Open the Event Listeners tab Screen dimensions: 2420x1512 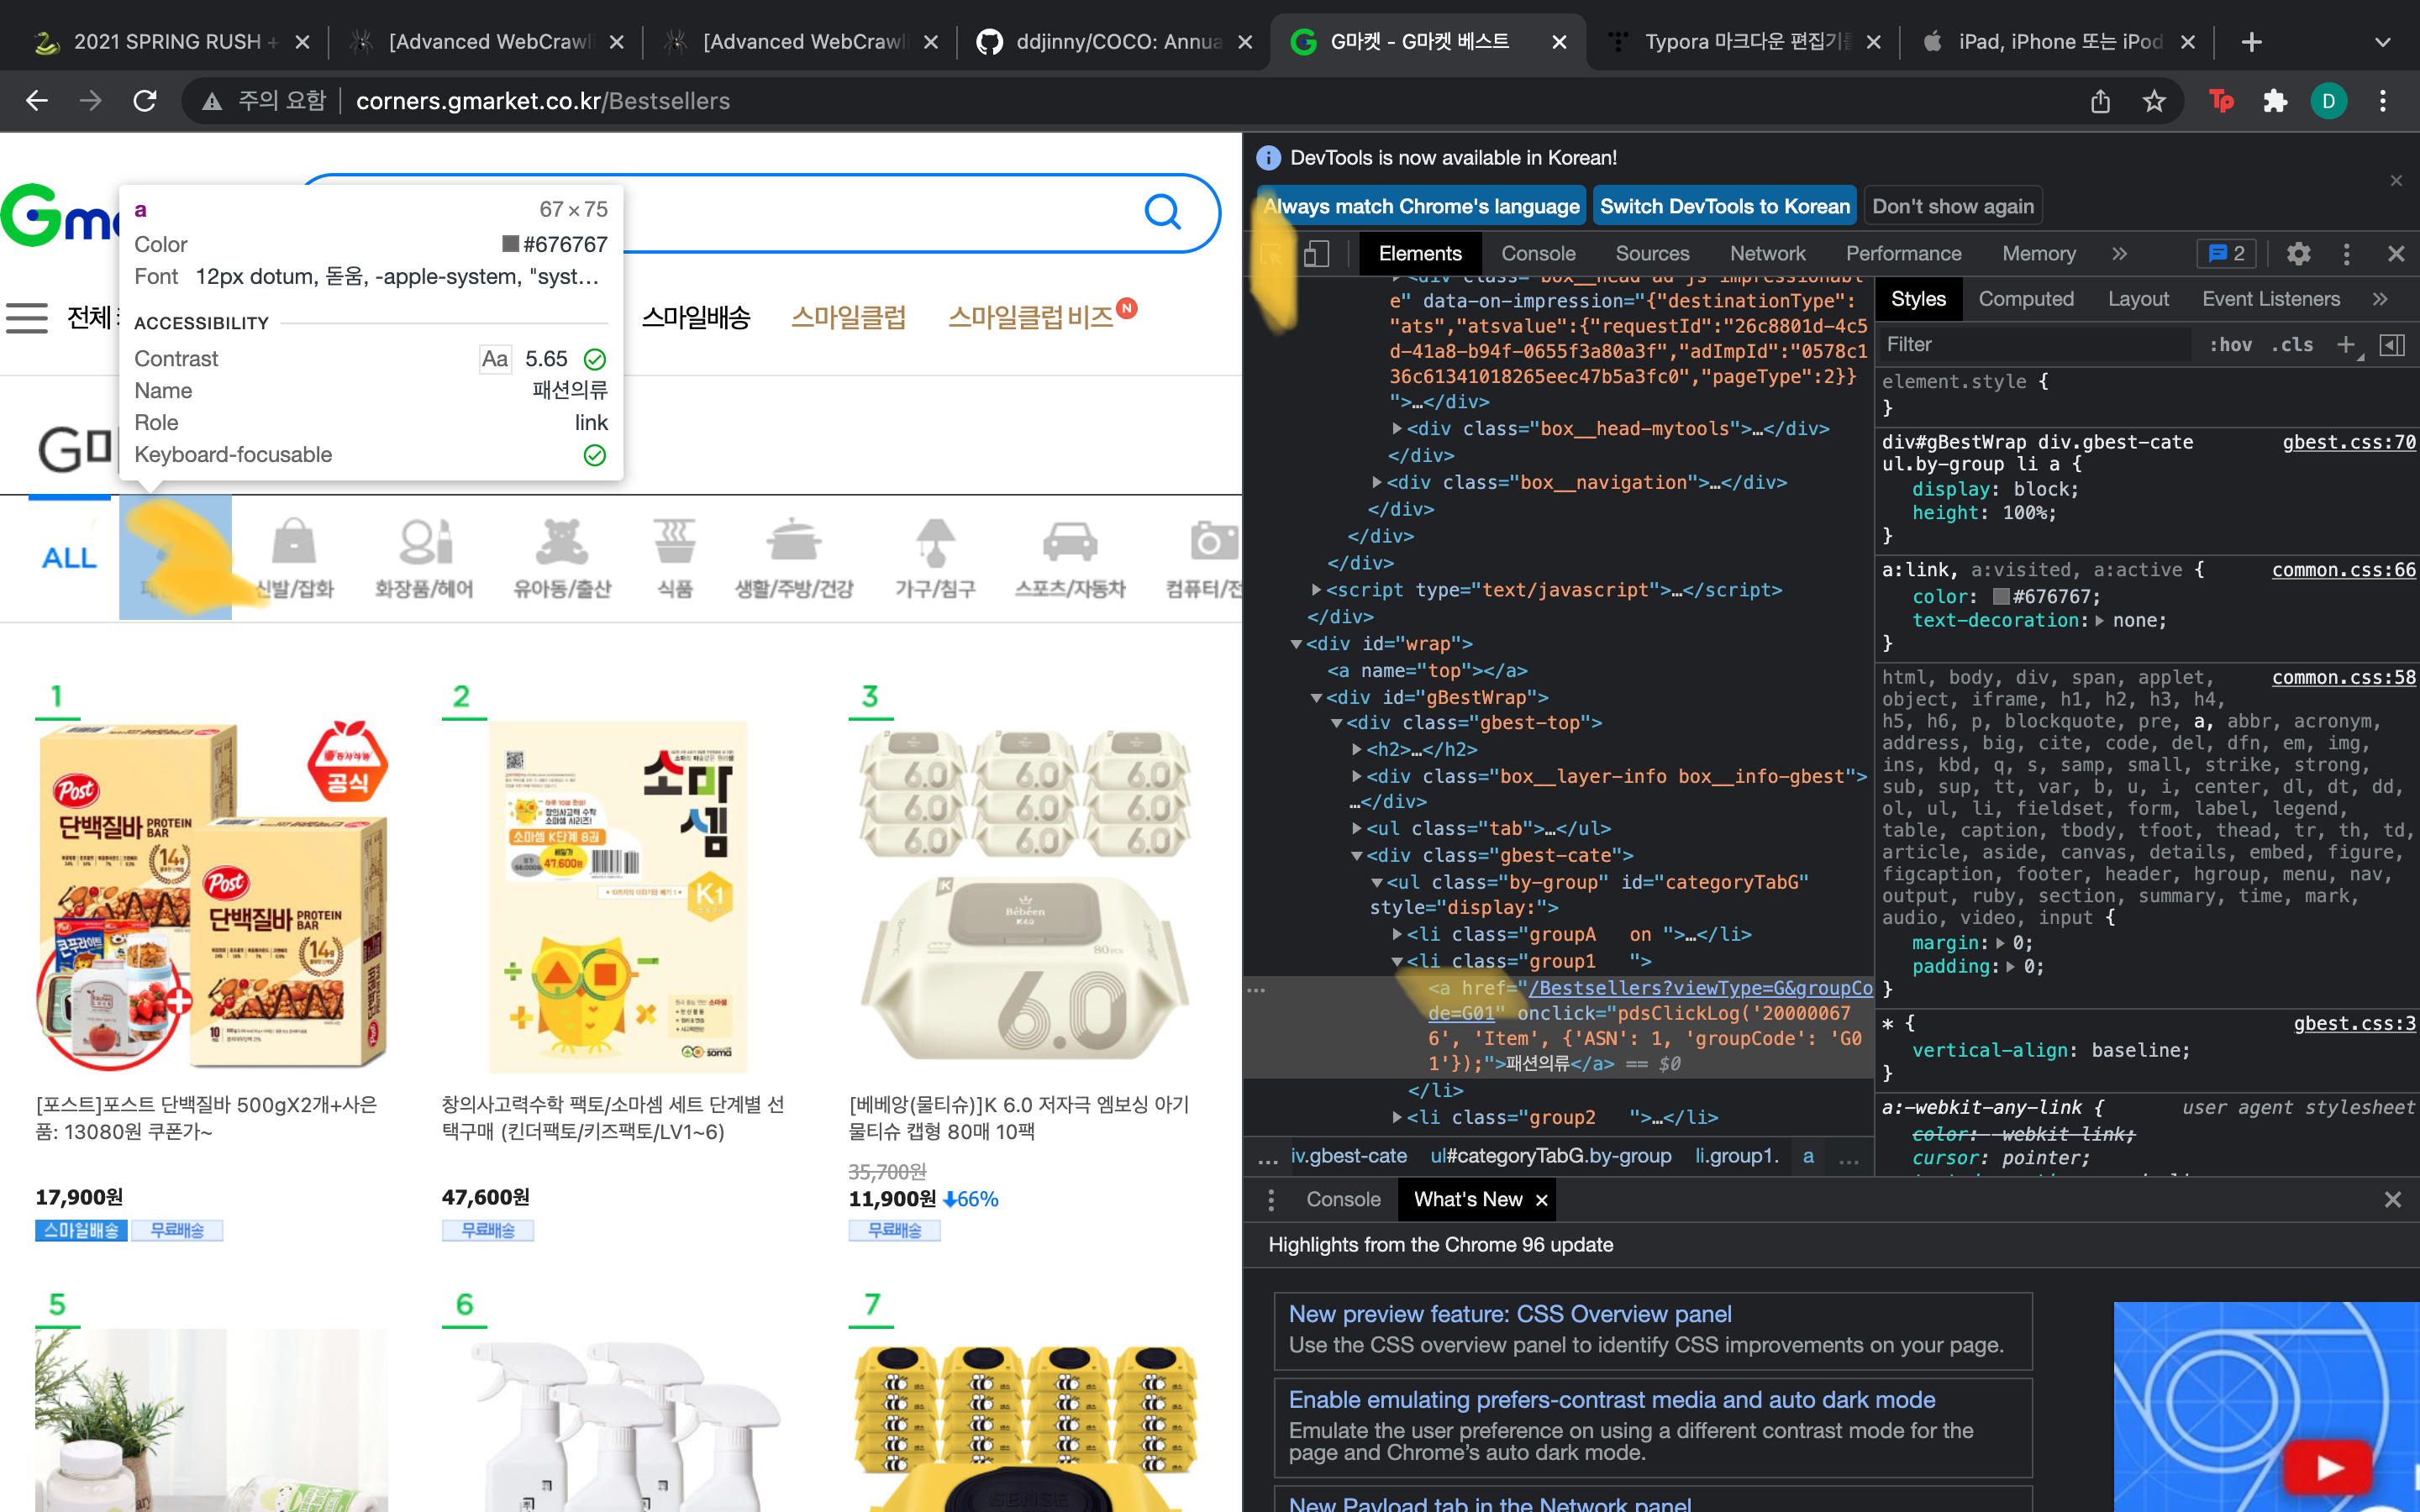2270,299
